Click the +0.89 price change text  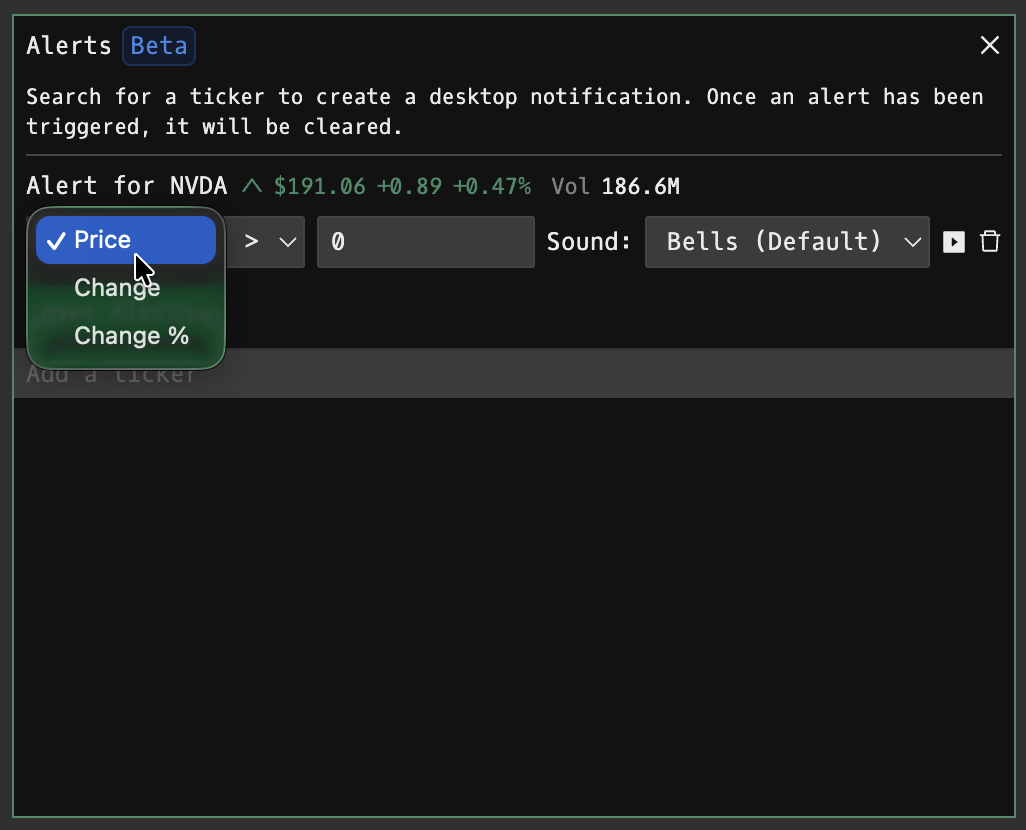coord(410,187)
